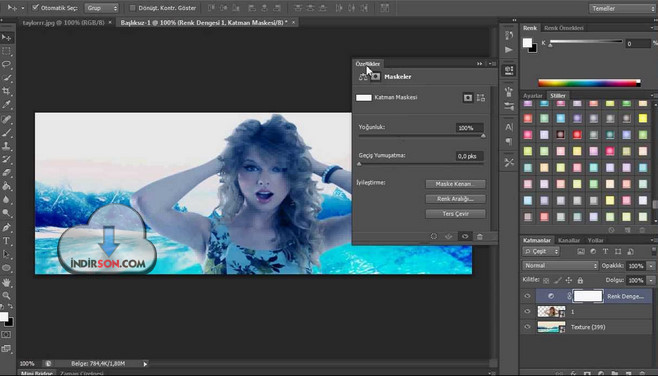Switch to taylorrr.jpg document tab

tap(63, 23)
